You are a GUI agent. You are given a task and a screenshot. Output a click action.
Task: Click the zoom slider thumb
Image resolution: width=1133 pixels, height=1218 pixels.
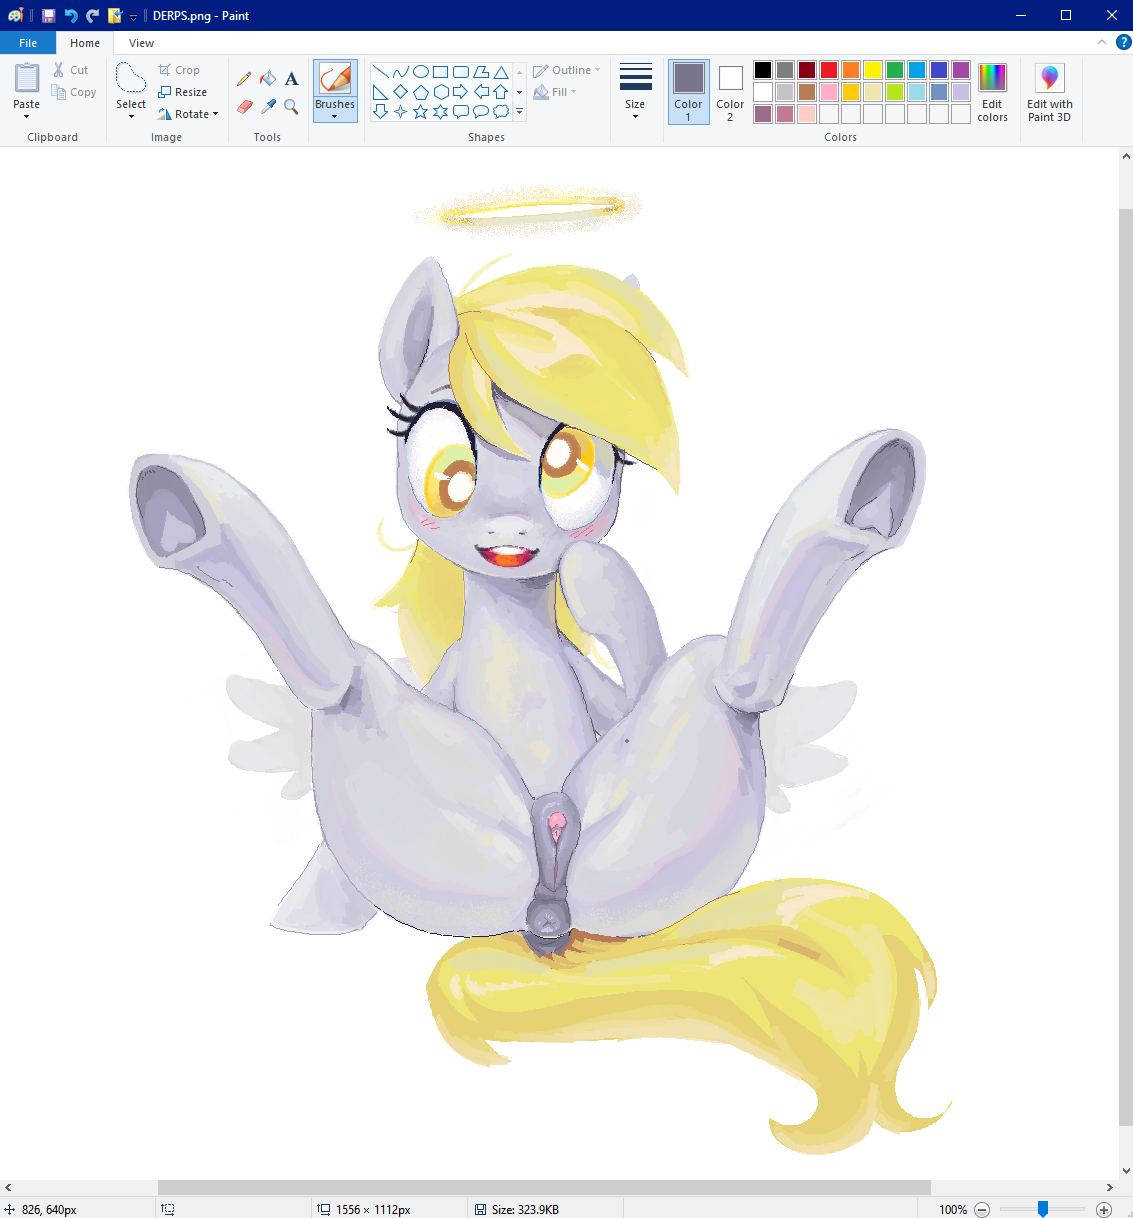point(1043,1209)
